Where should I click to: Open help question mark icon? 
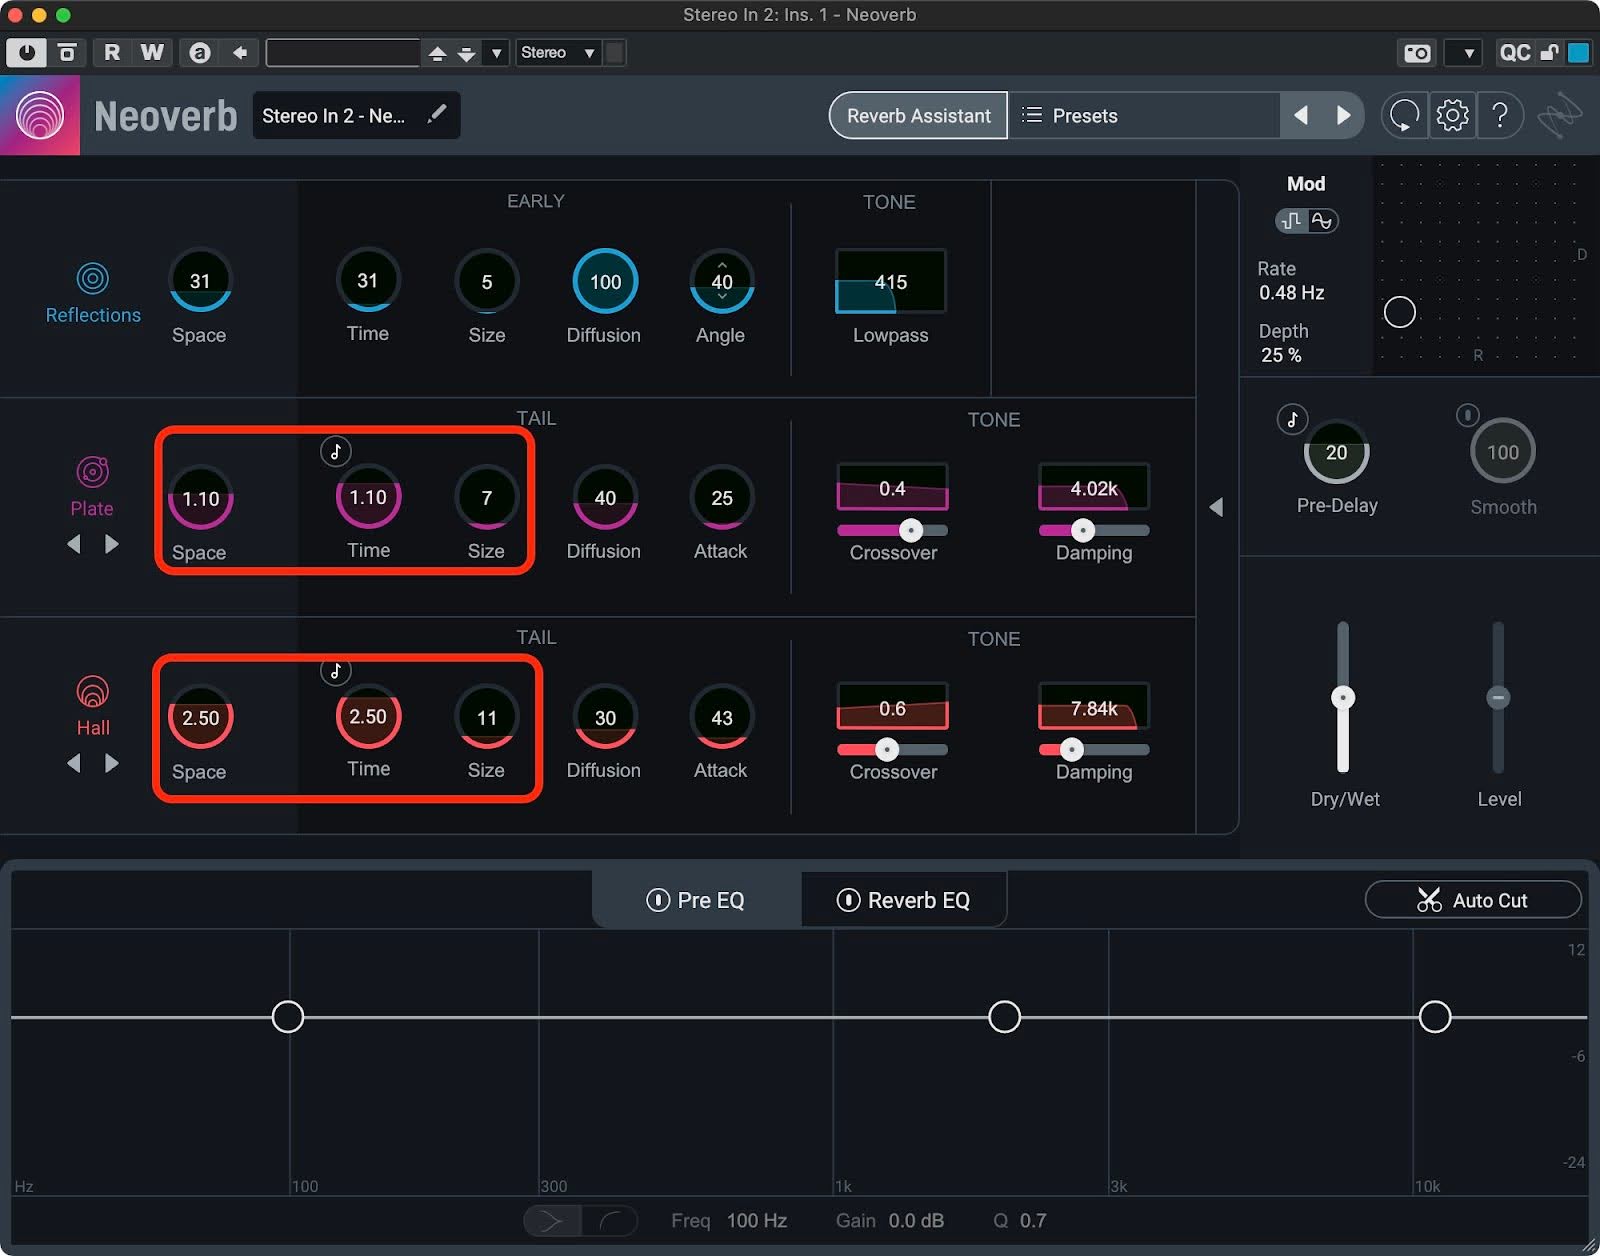(1499, 116)
